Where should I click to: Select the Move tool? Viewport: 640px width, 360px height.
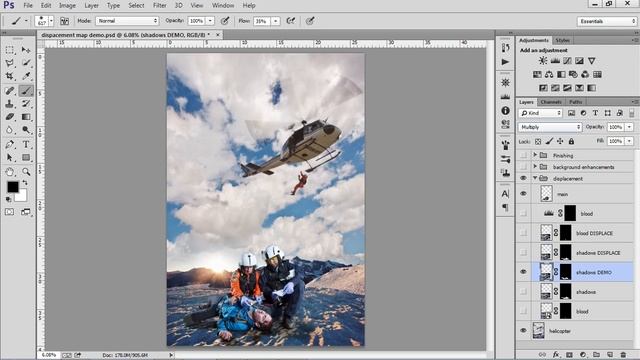[26, 50]
